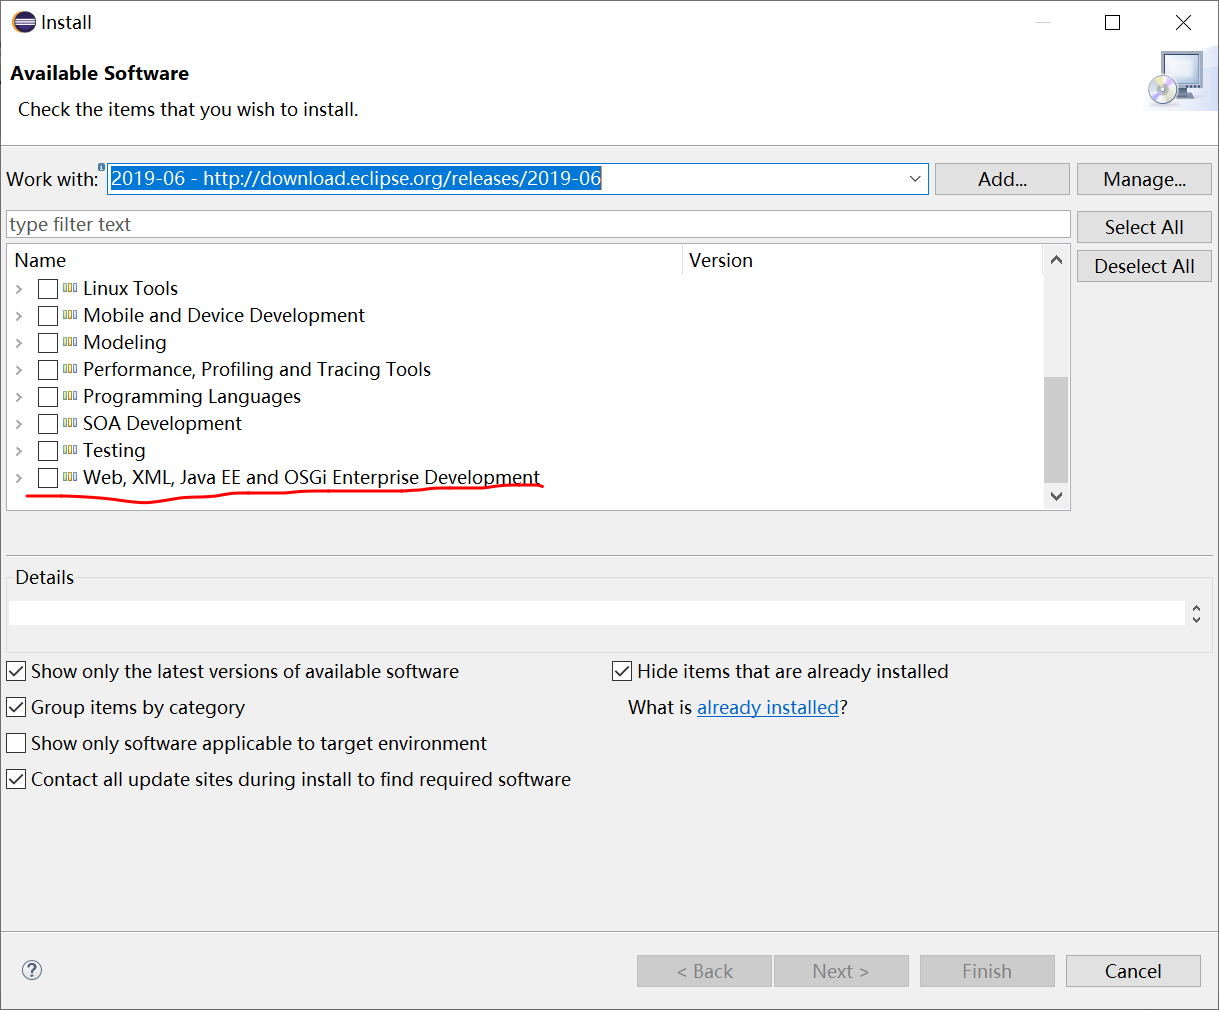1219x1010 pixels.
Task: Click the Programming Languages category icon
Action: 70,396
